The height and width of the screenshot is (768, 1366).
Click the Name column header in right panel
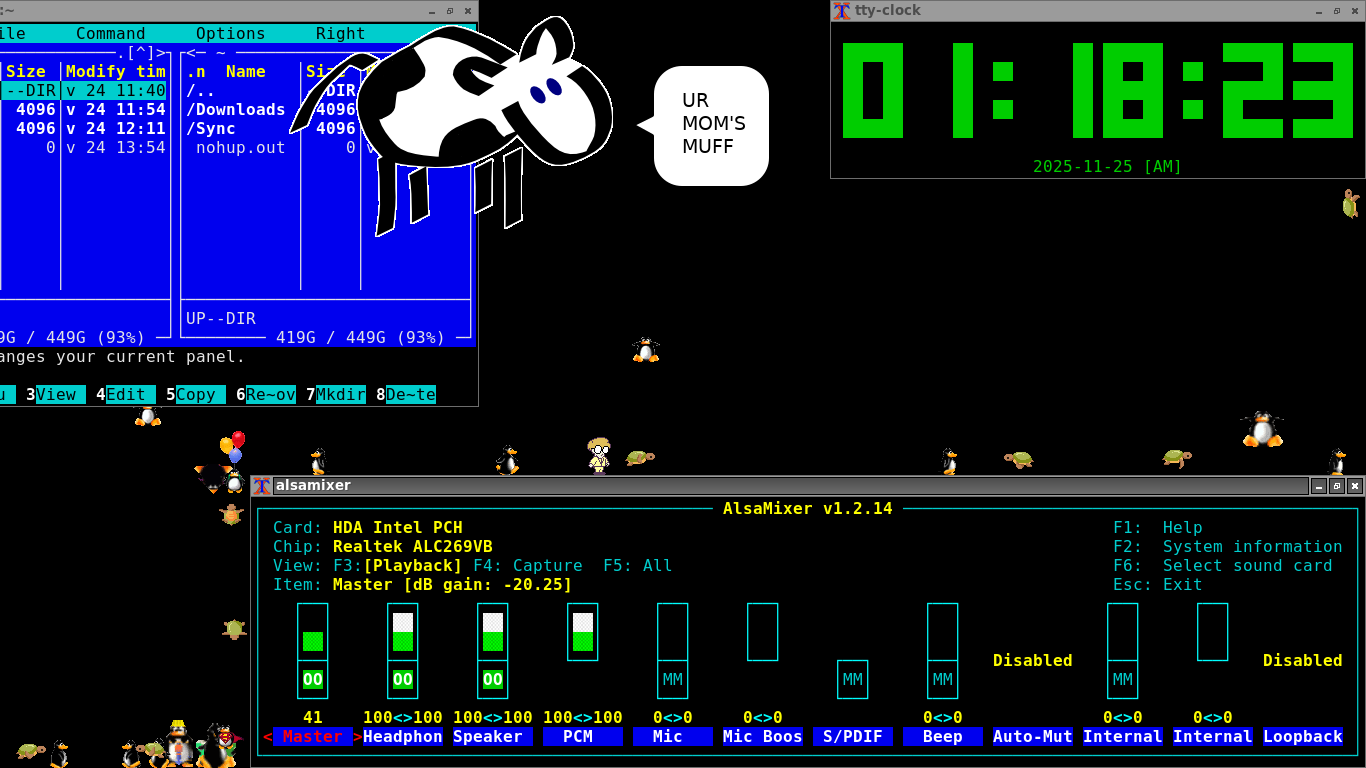pos(246,71)
